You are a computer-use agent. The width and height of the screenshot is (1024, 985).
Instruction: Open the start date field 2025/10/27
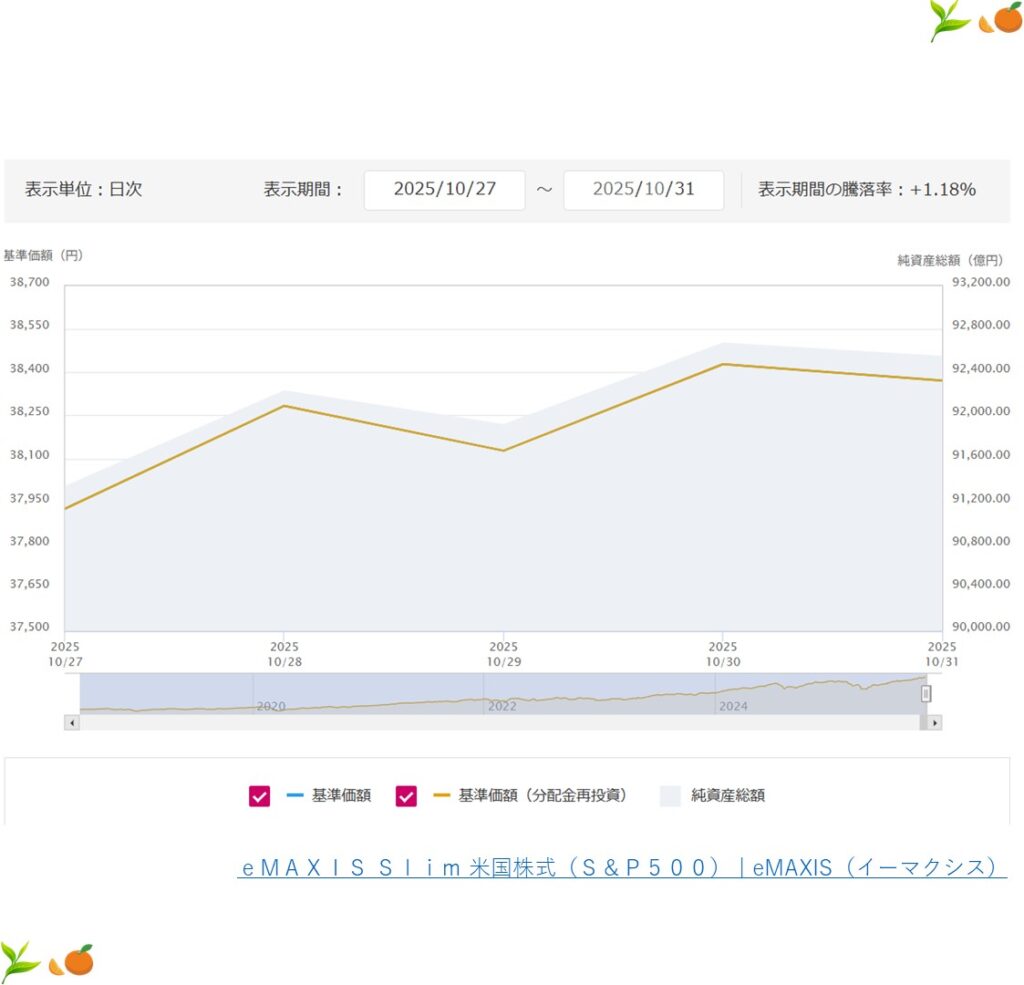point(444,190)
